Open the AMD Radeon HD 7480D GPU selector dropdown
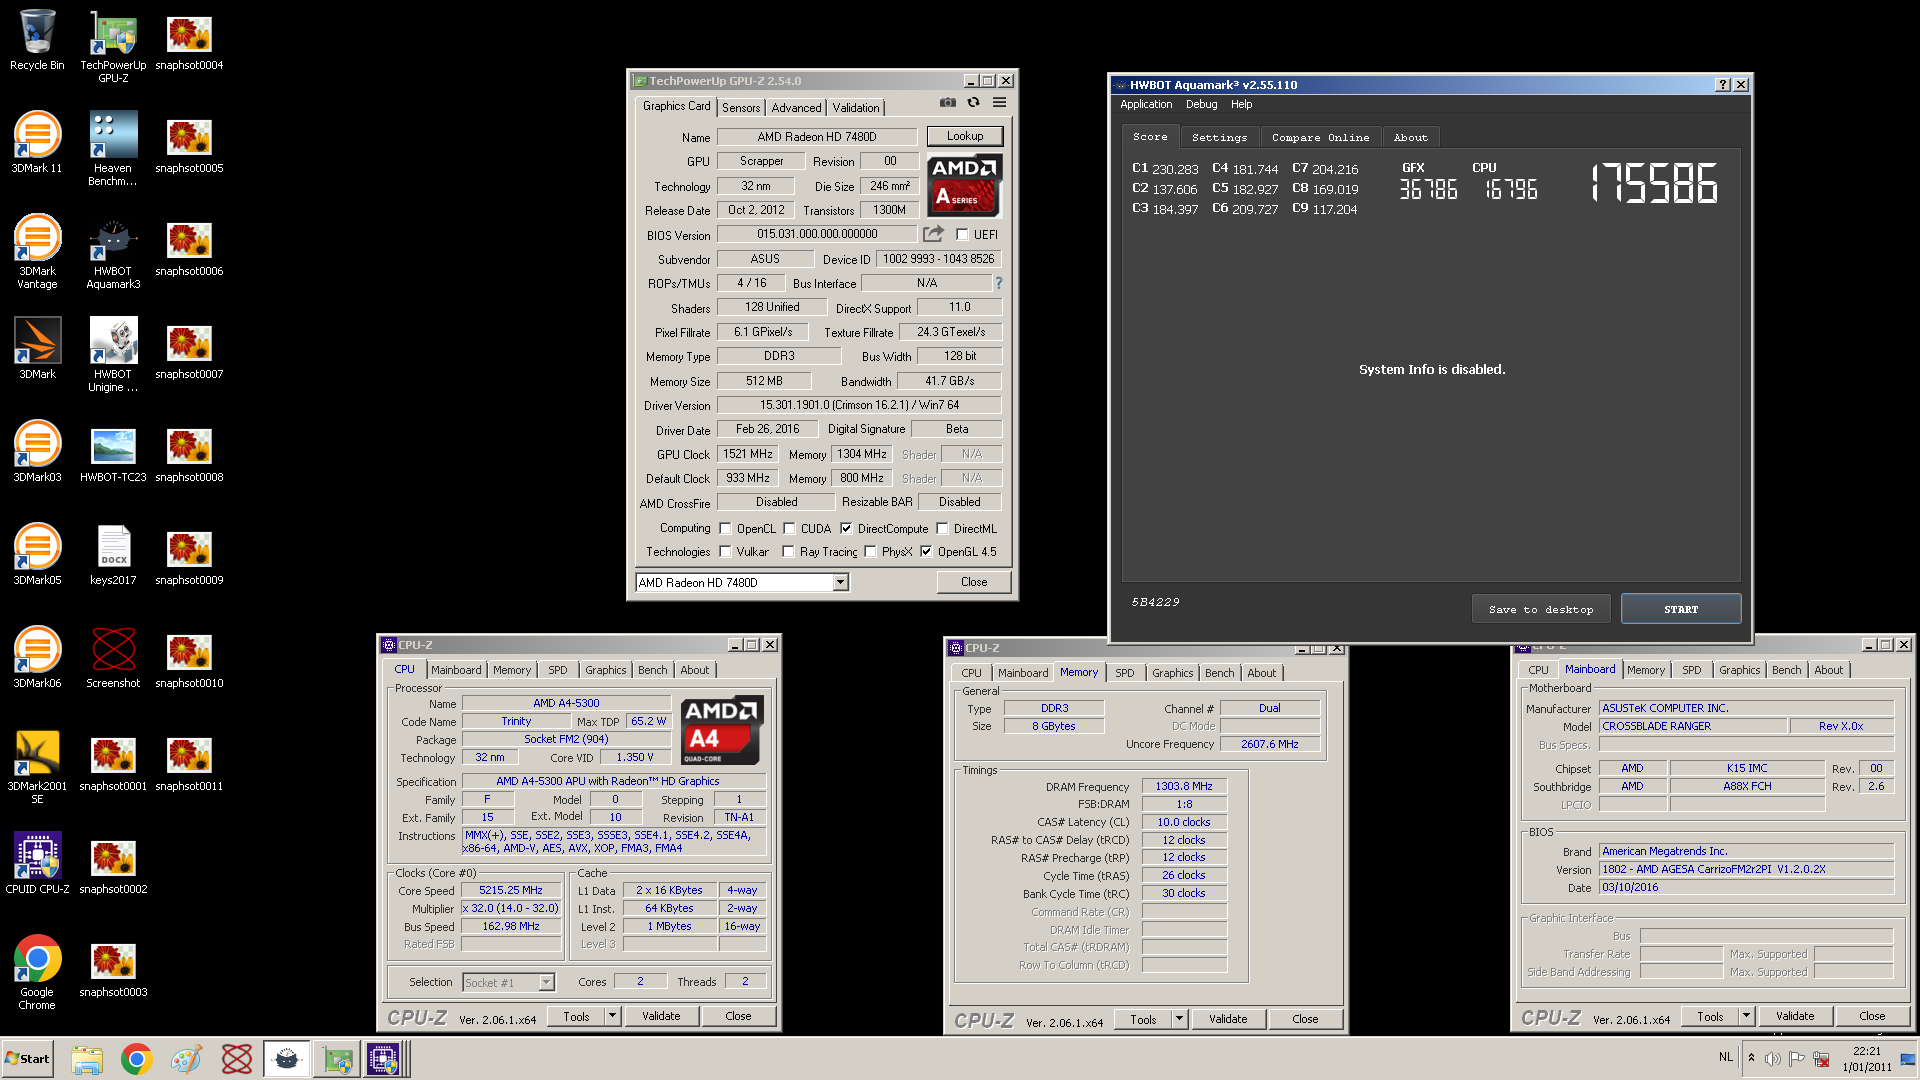 [x=840, y=582]
